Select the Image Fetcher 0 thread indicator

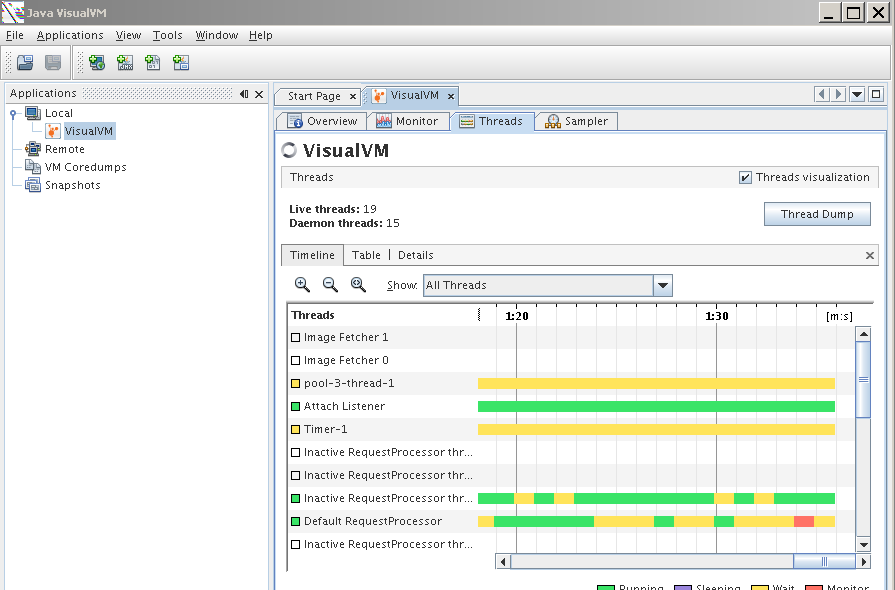(x=295, y=361)
